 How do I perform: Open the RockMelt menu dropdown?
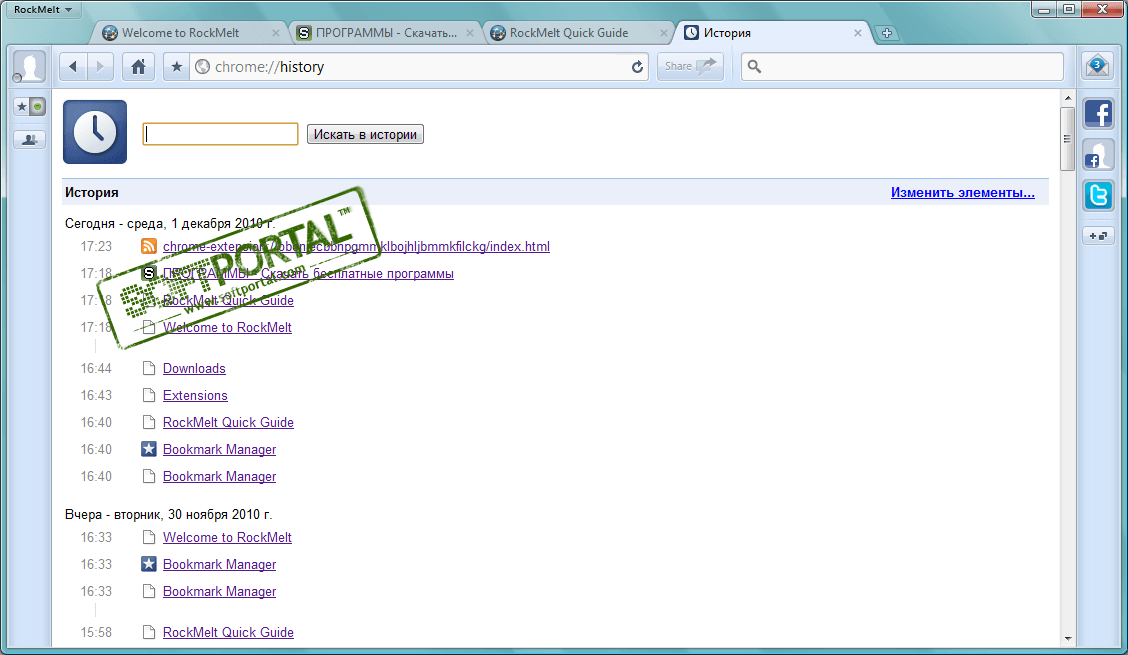point(42,10)
